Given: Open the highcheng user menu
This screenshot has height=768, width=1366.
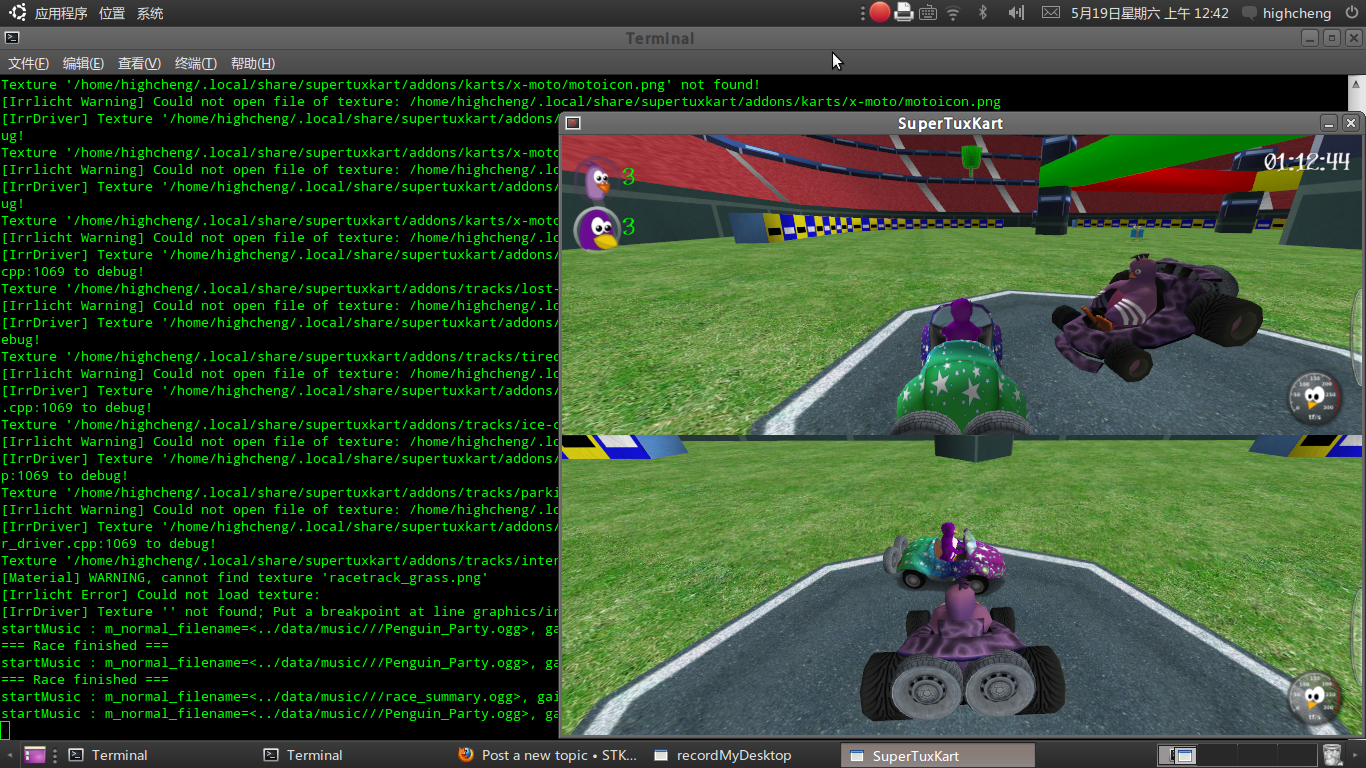Looking at the screenshot, I should click(x=1296, y=13).
